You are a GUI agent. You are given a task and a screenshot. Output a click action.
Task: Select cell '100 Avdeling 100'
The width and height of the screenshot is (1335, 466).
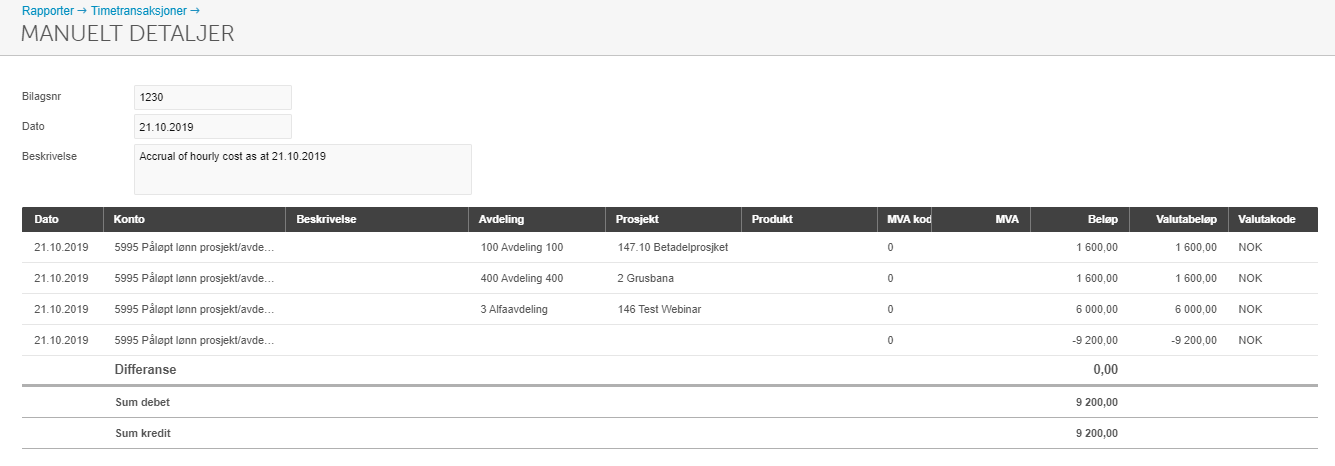522,247
